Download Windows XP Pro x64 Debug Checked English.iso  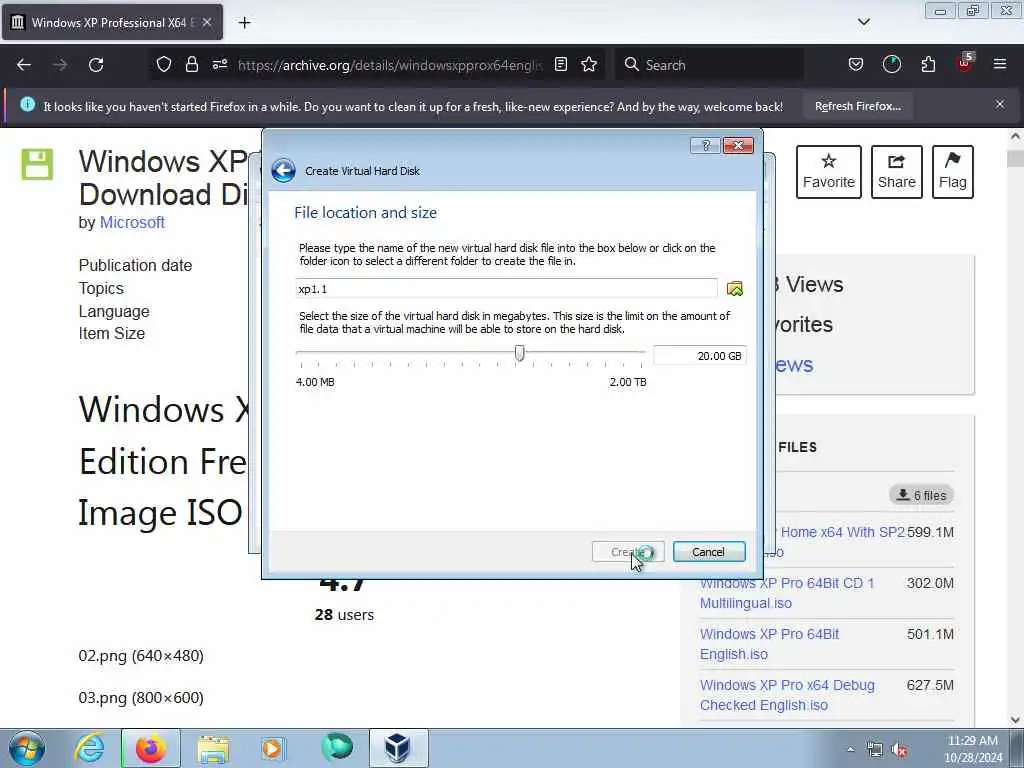(787, 695)
